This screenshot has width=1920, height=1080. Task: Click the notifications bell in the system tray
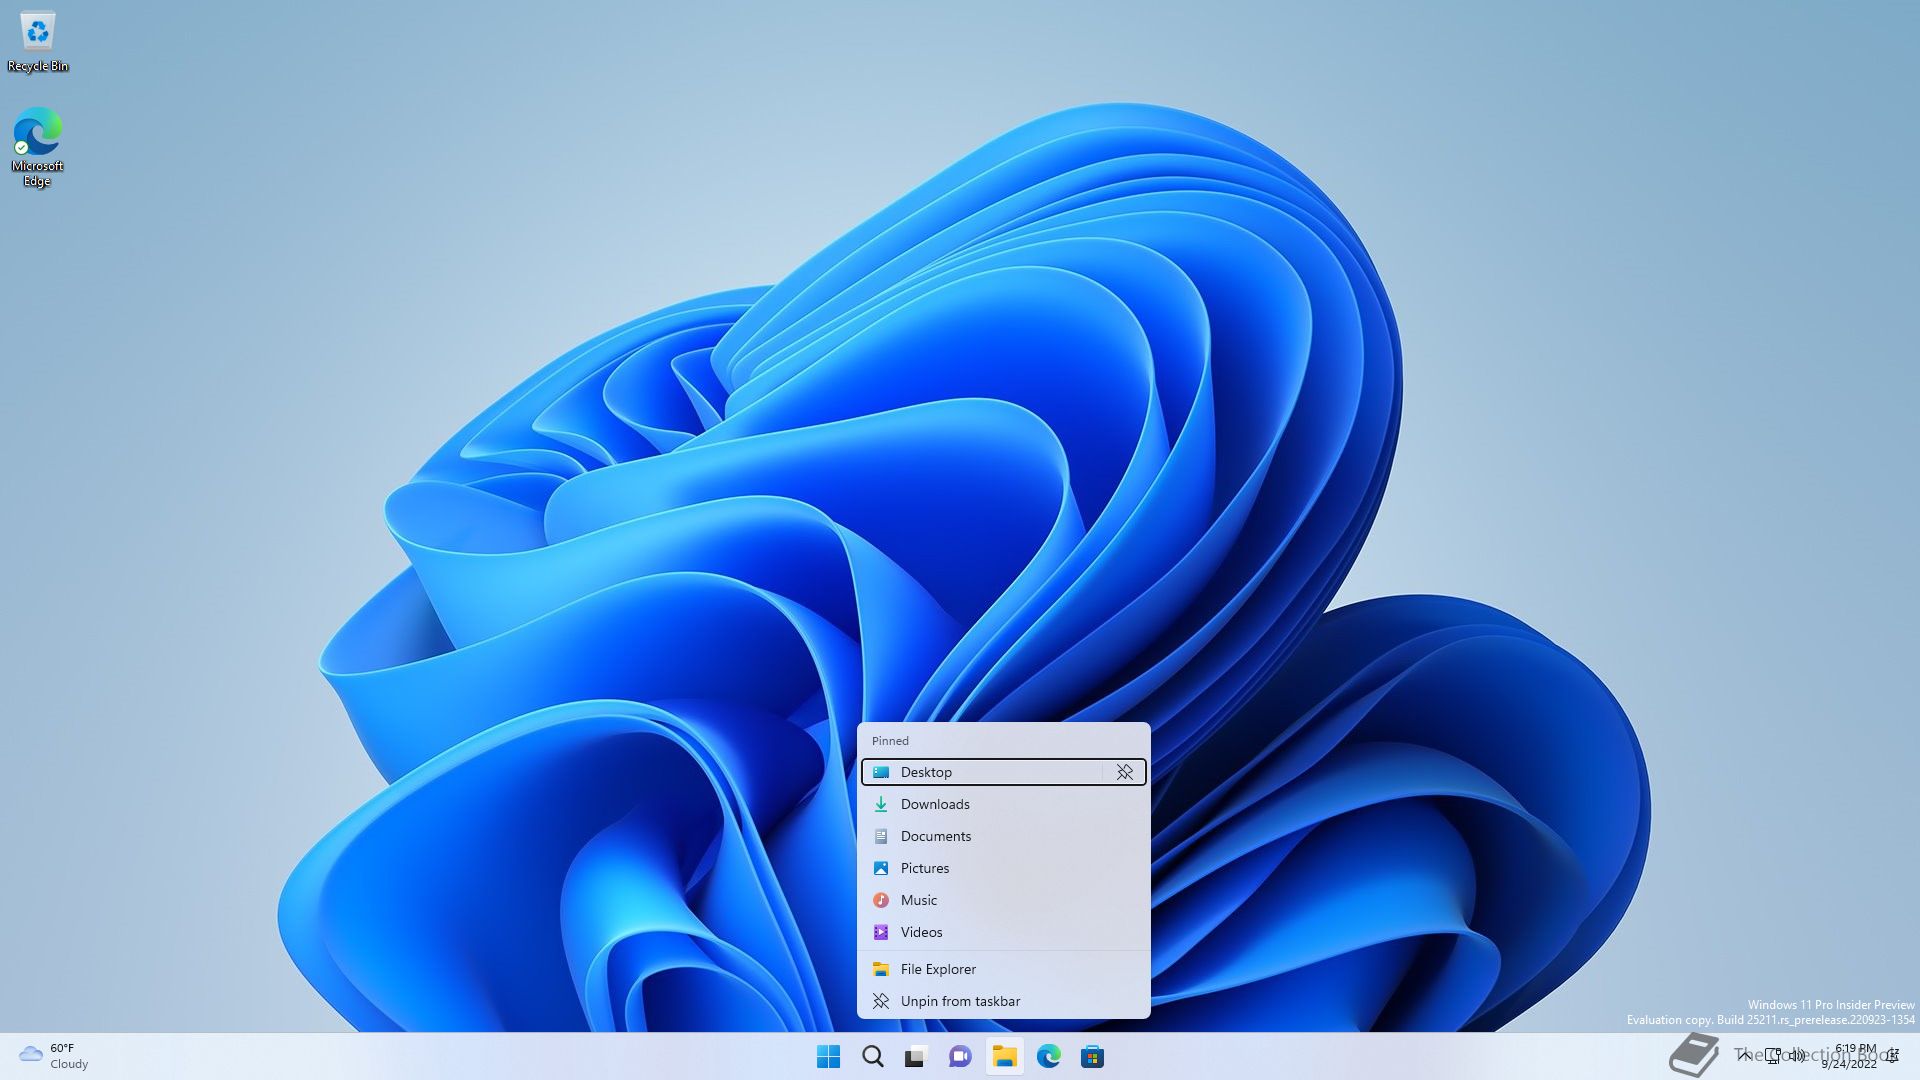point(1892,1056)
